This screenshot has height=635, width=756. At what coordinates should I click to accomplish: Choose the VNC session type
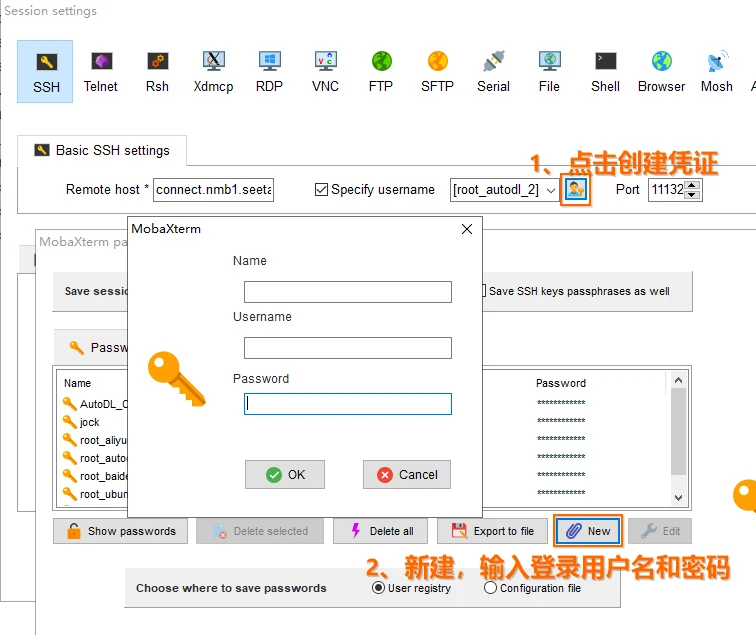point(325,71)
